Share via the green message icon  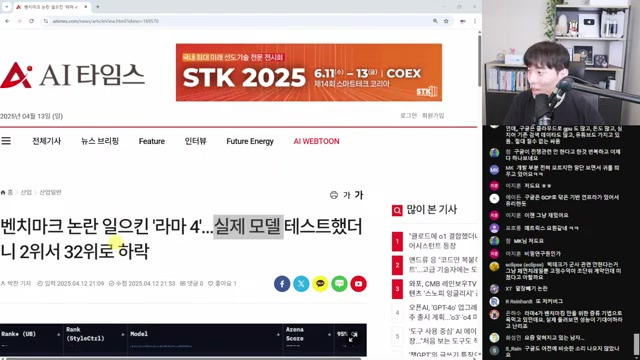point(339,284)
